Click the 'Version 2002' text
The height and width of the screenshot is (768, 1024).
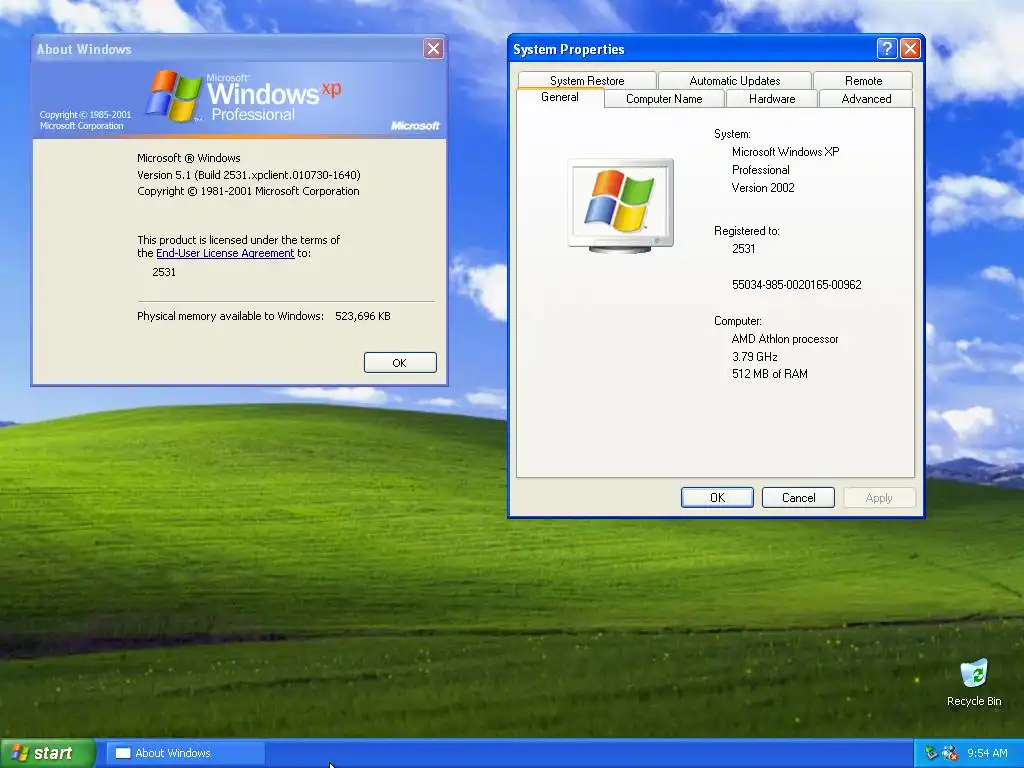coord(763,188)
